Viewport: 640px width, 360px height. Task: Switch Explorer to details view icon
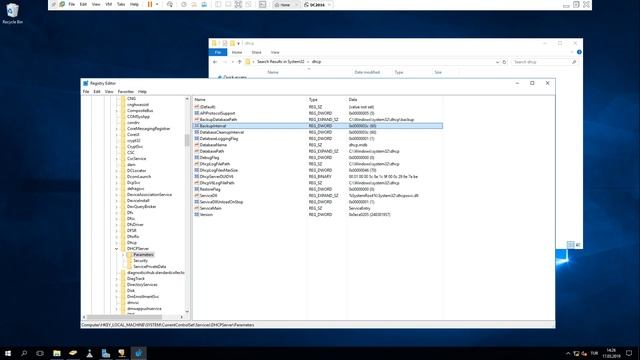570,244
